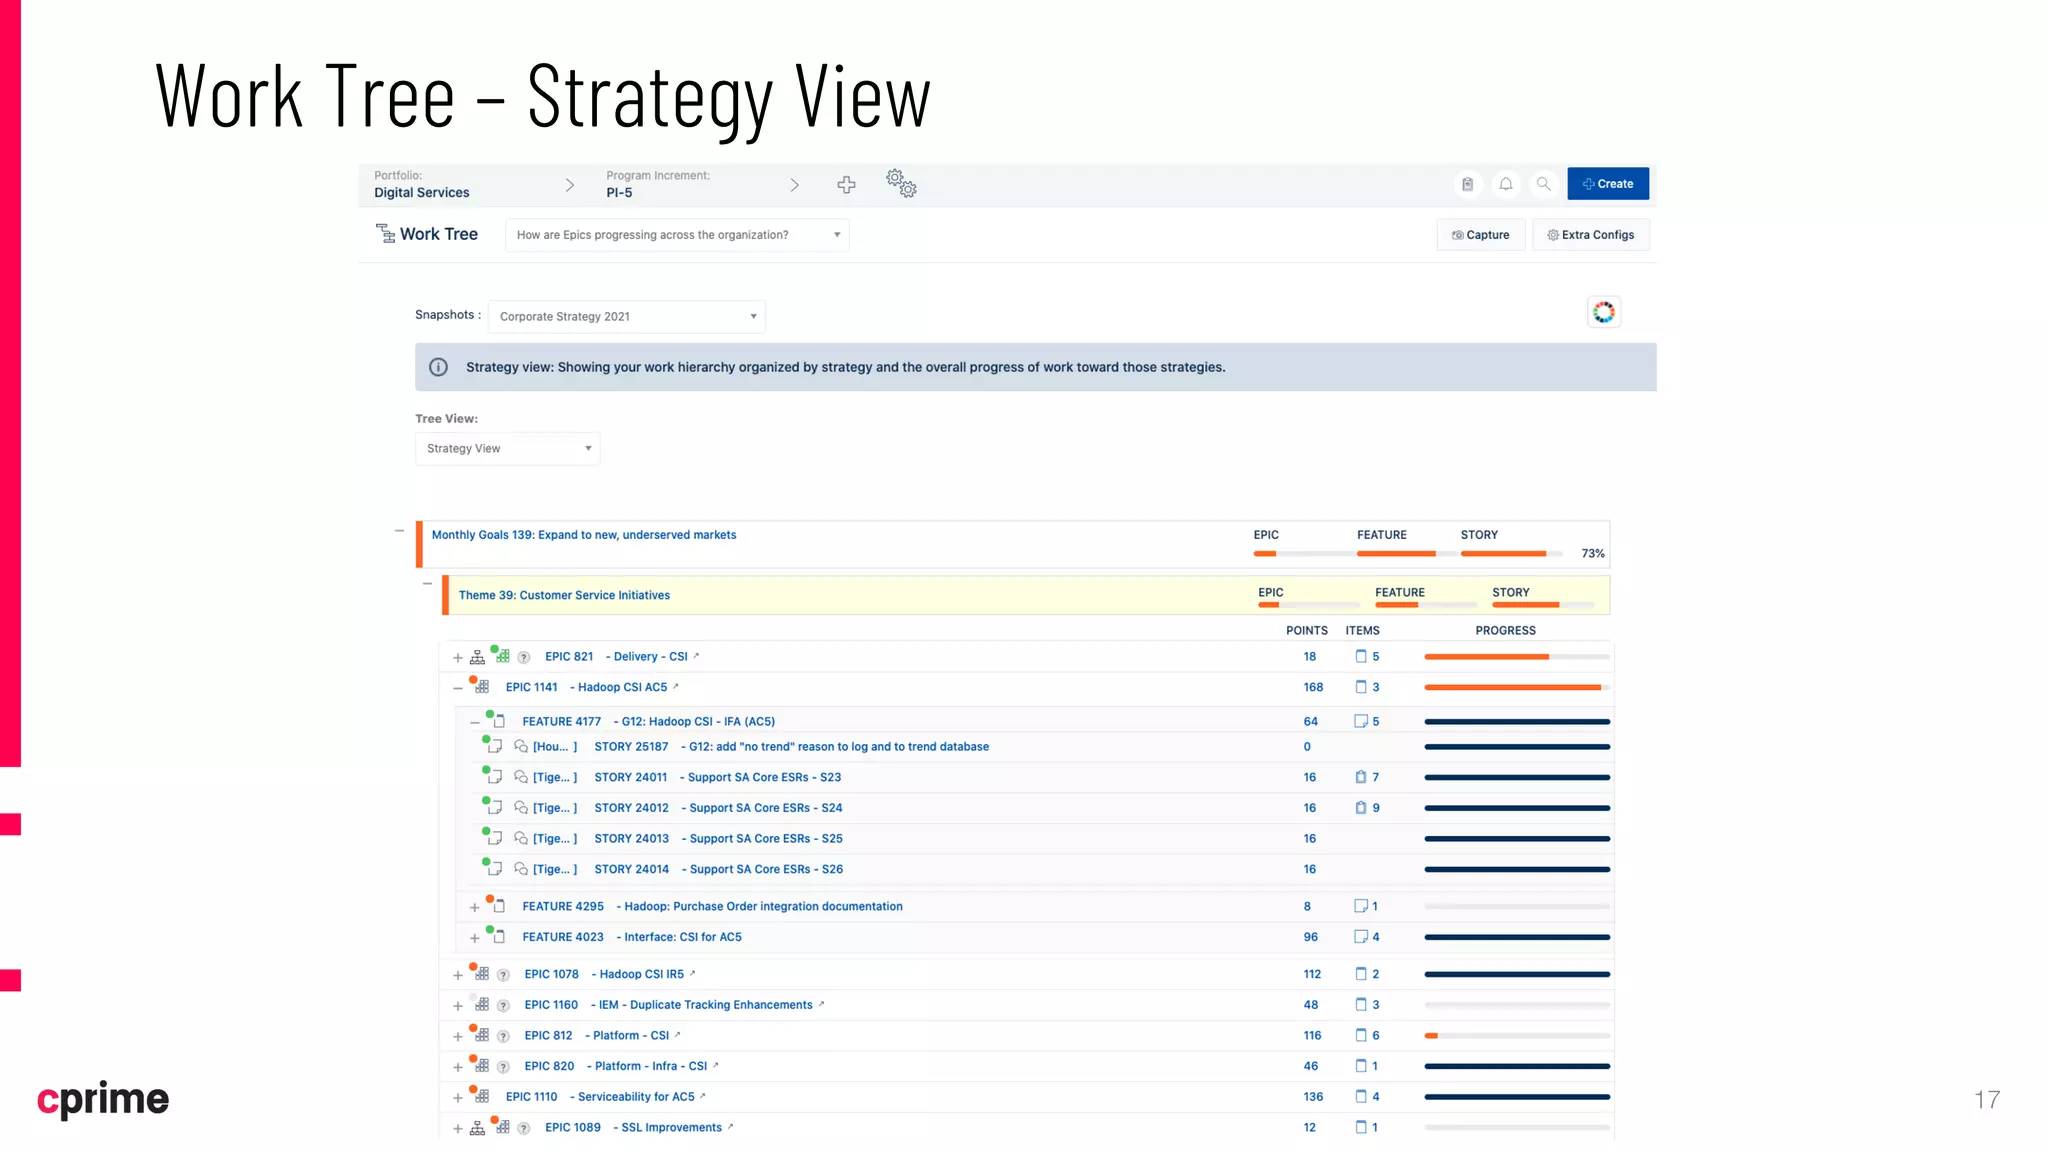Click the org chart icon on EPIC 821 row
2048x1152 pixels.
(477, 657)
